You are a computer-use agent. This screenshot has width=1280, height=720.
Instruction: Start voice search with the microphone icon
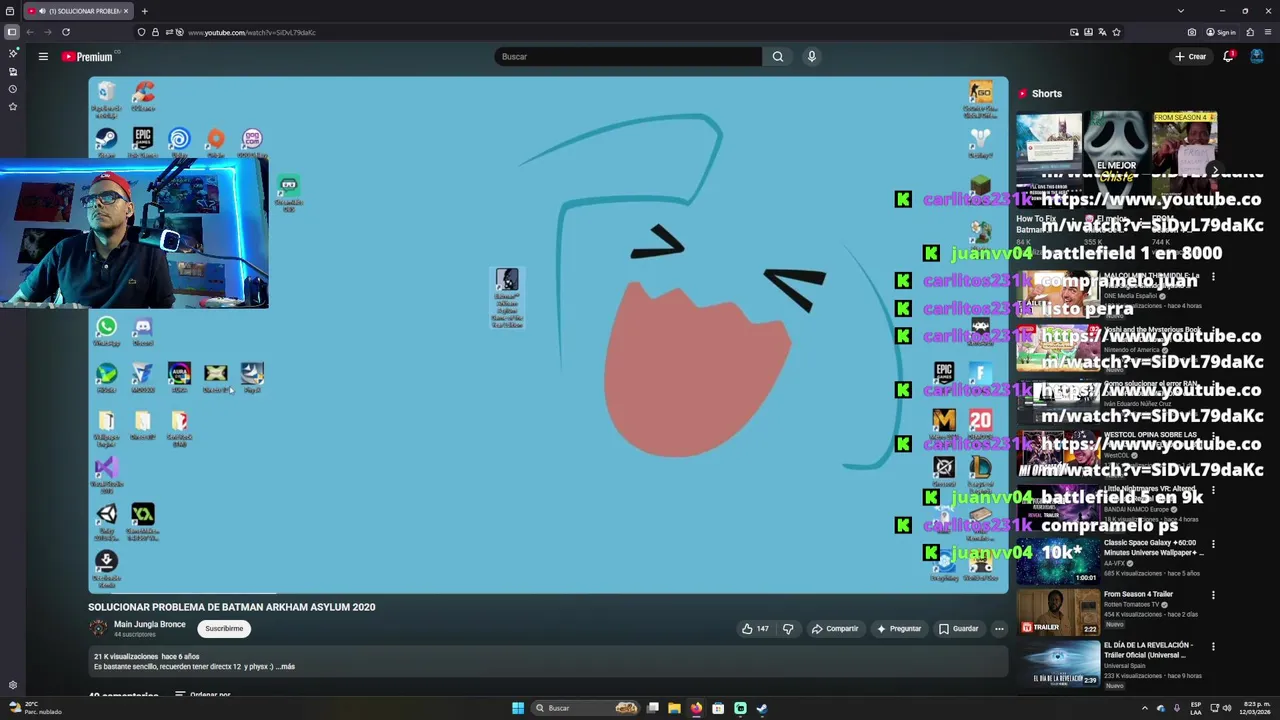pyautogui.click(x=812, y=57)
